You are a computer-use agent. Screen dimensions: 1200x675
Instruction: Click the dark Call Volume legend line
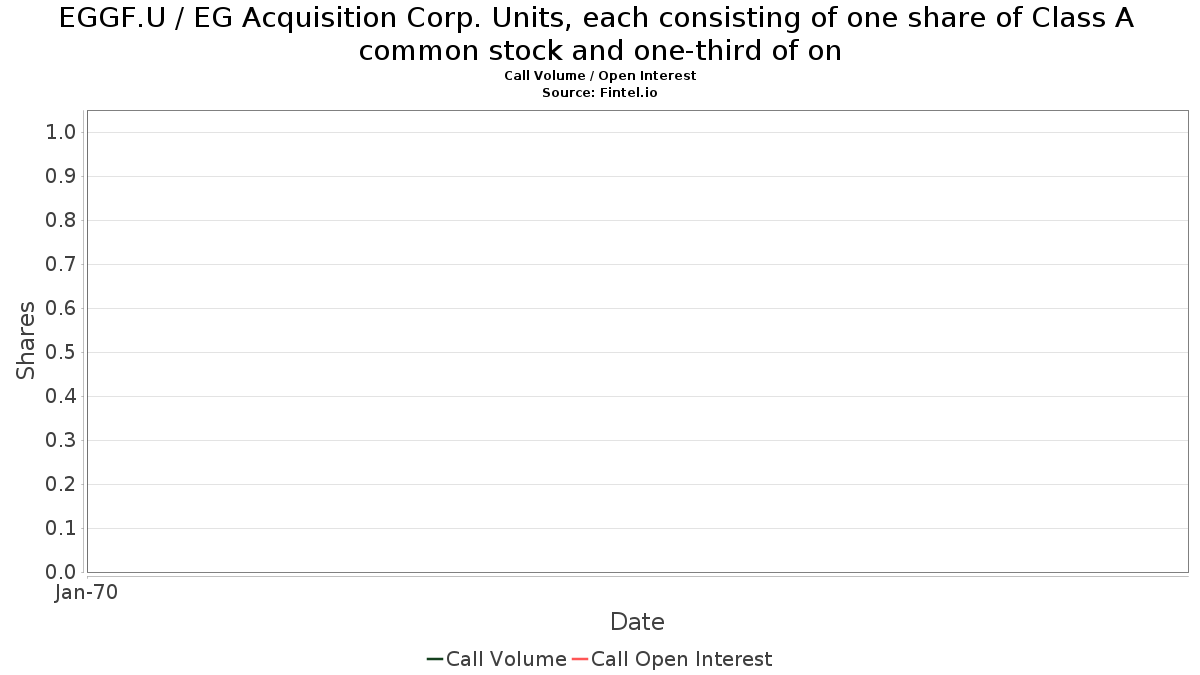click(x=435, y=659)
